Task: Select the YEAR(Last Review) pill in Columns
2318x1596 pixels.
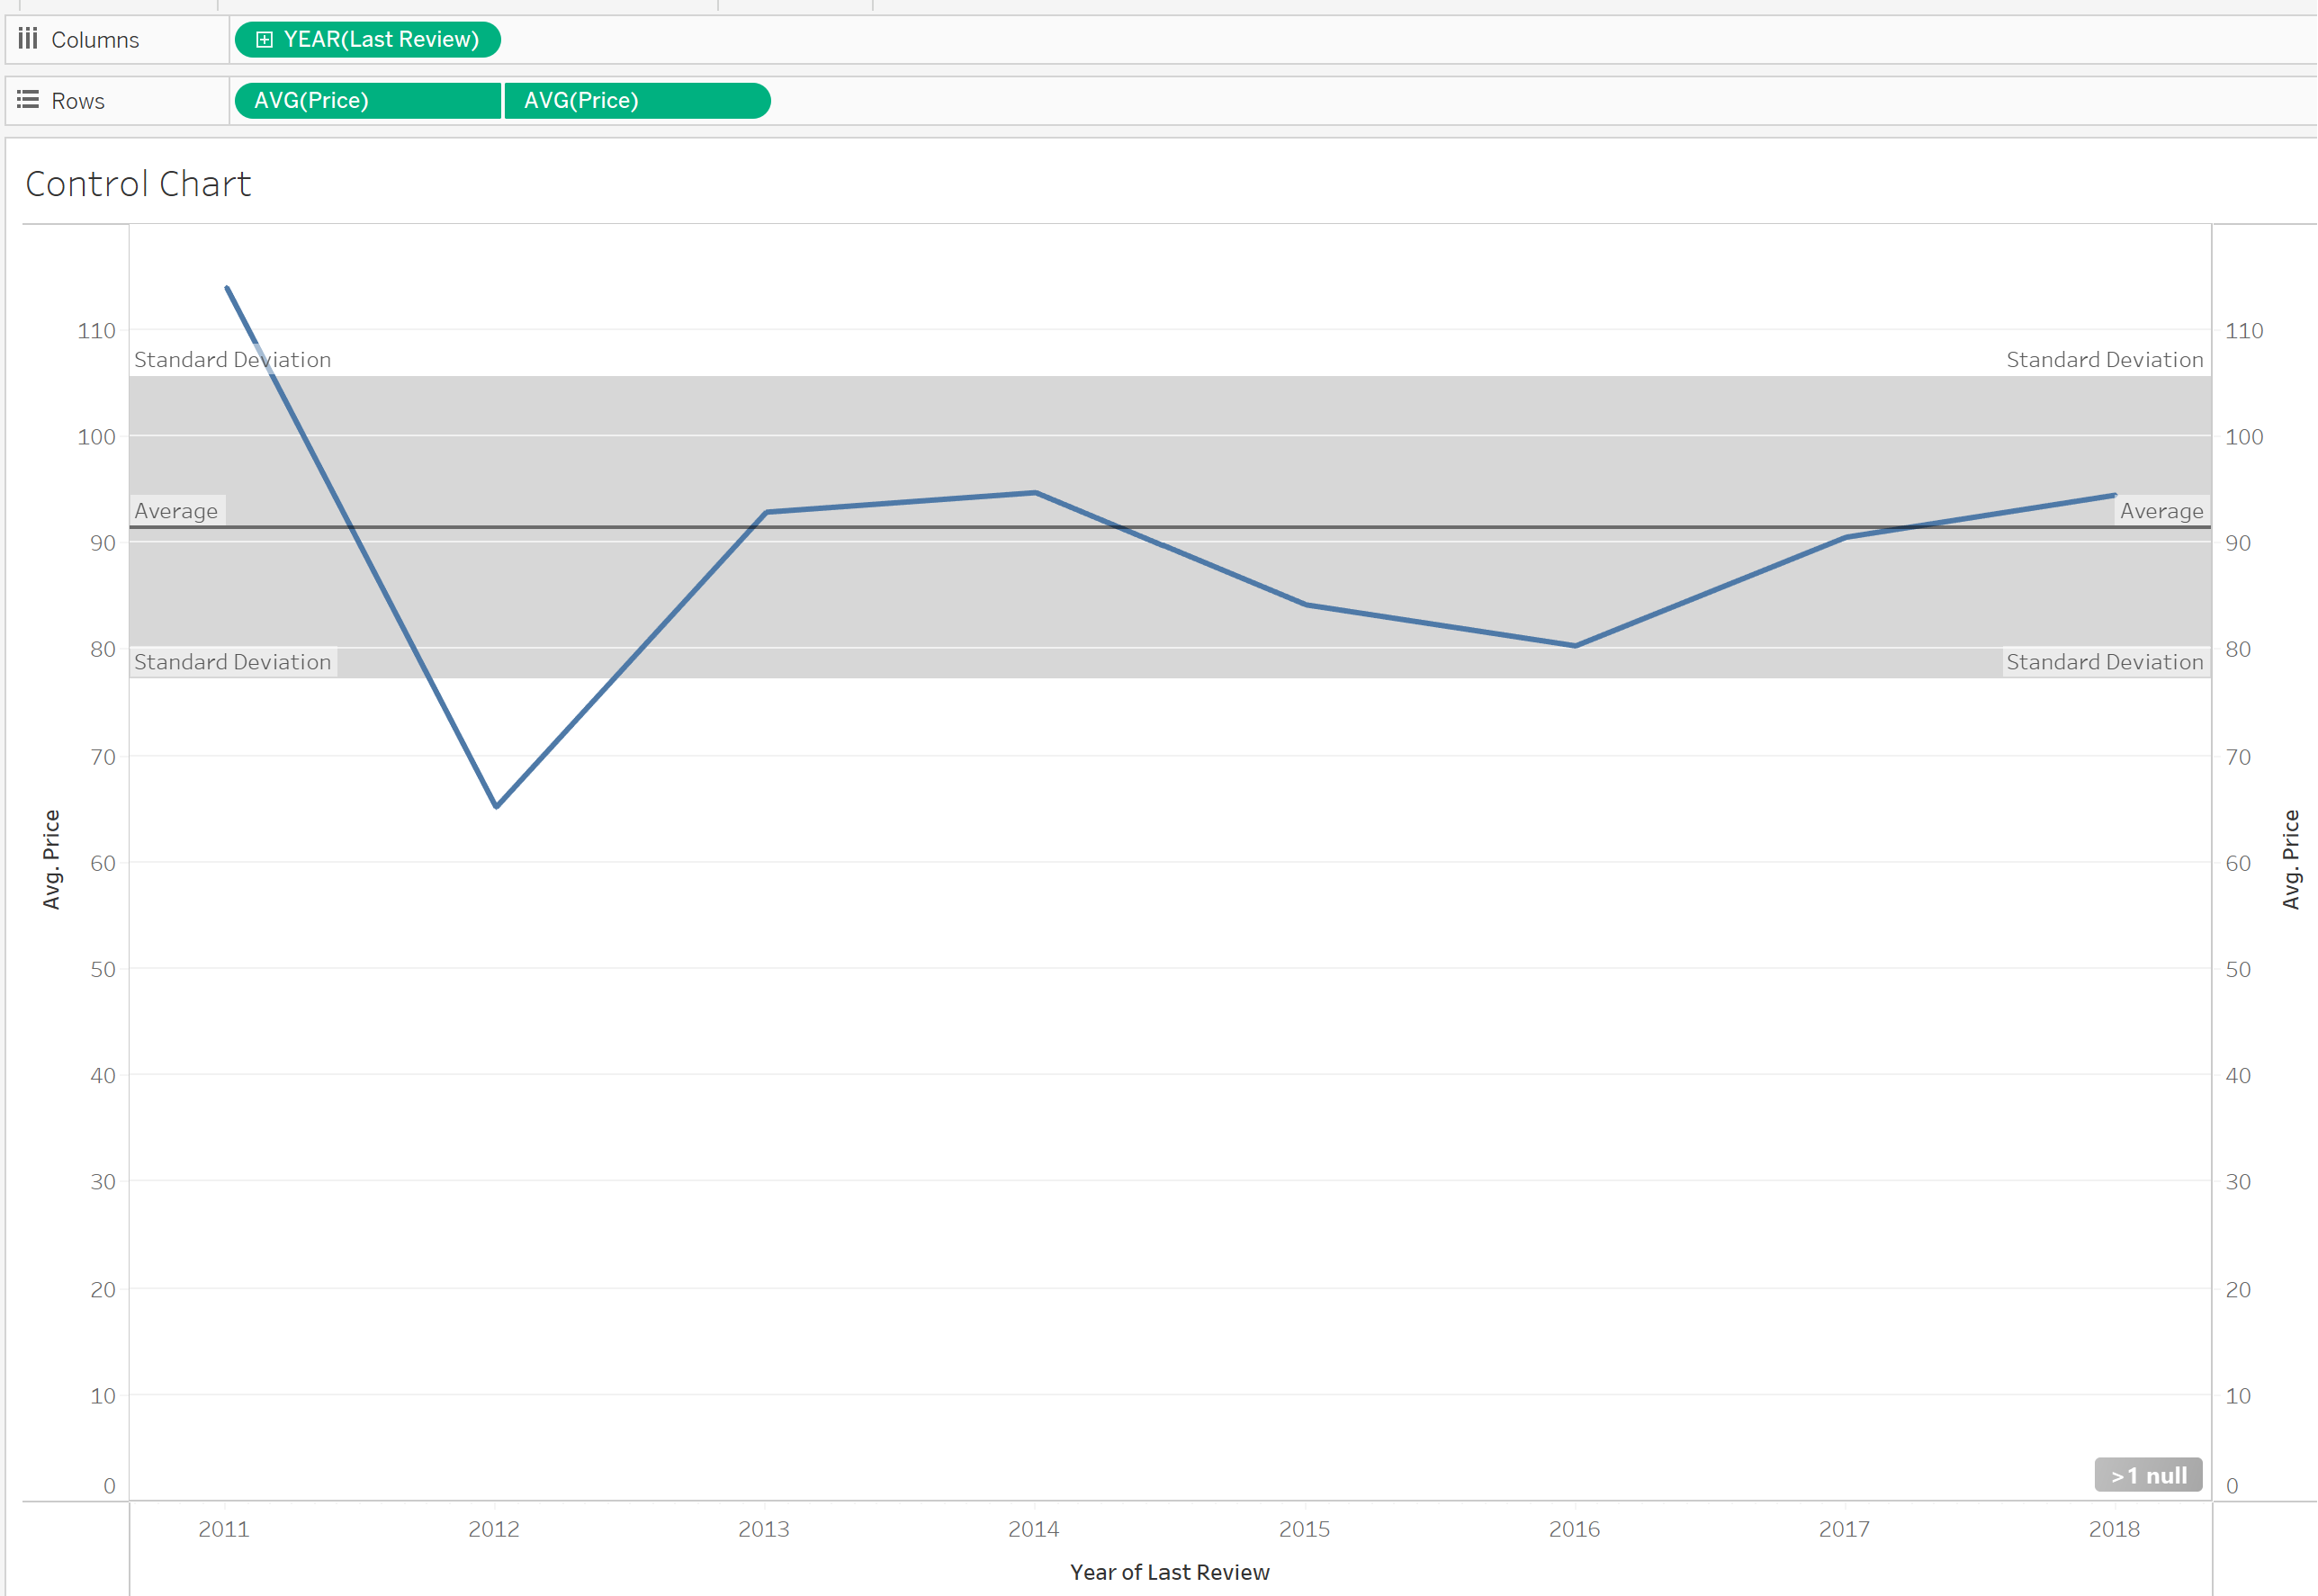Action: pos(380,40)
